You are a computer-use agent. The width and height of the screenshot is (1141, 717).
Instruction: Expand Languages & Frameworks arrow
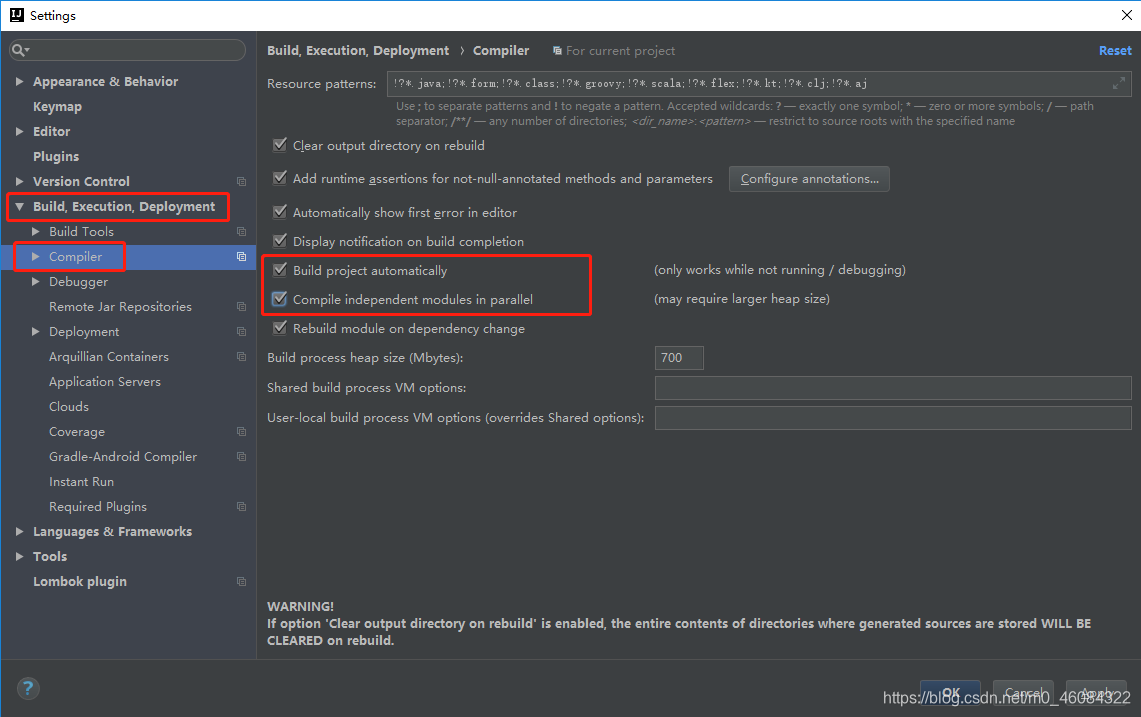tap(20, 532)
